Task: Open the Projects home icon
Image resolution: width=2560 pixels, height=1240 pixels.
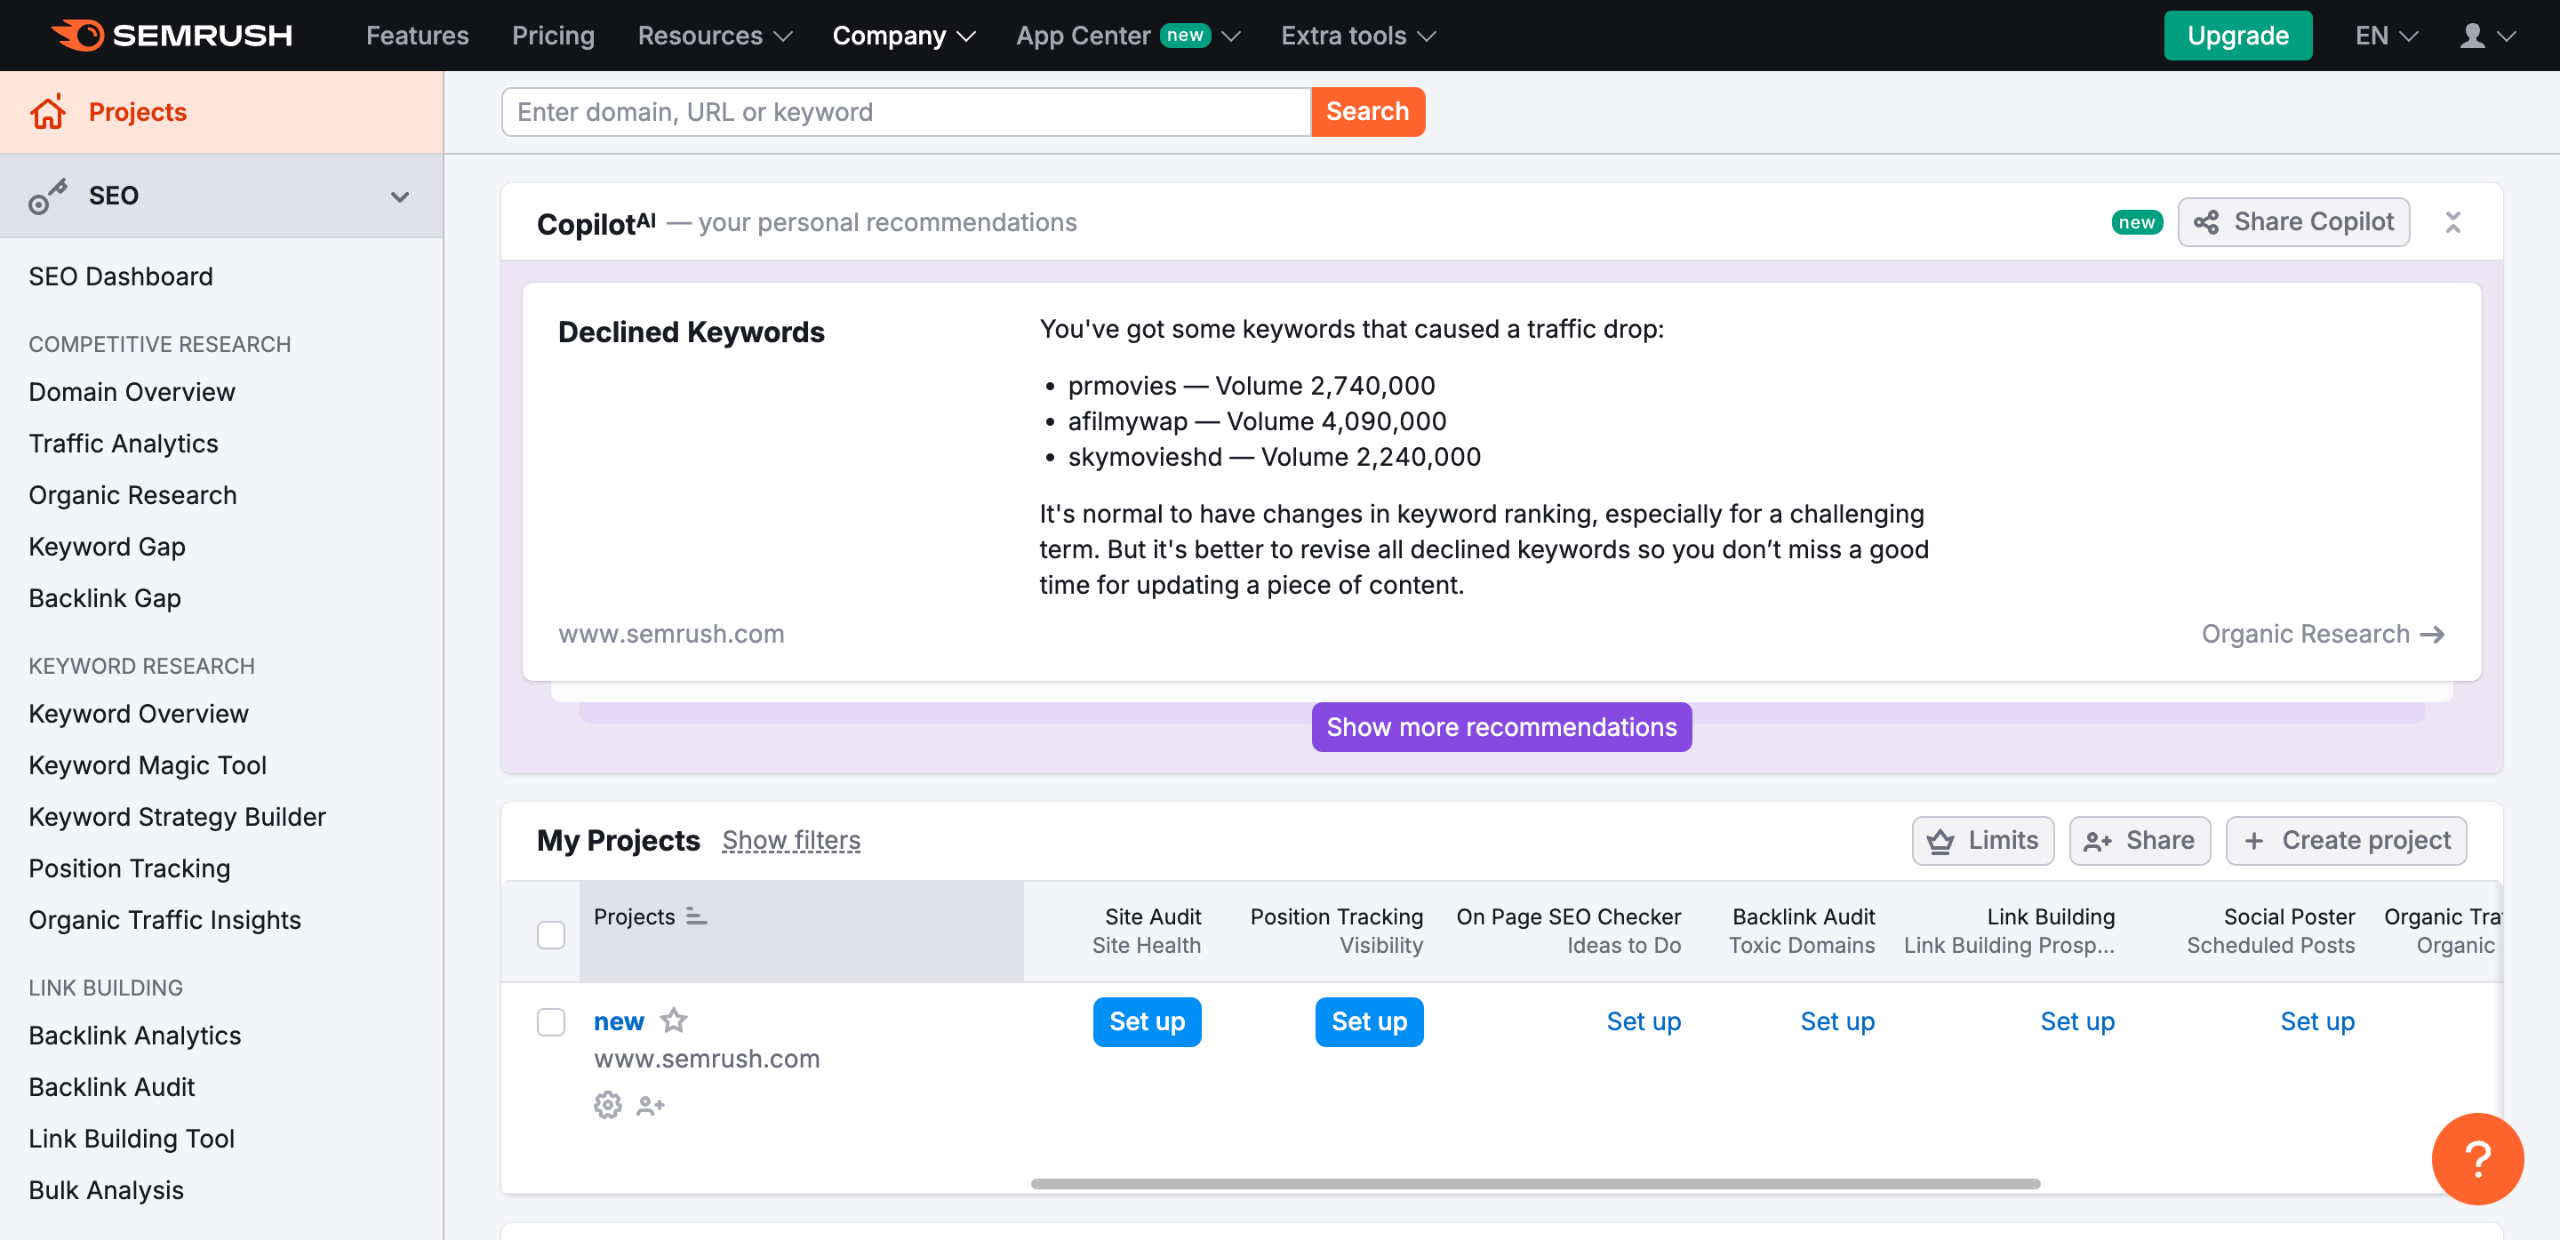Action: (x=47, y=112)
